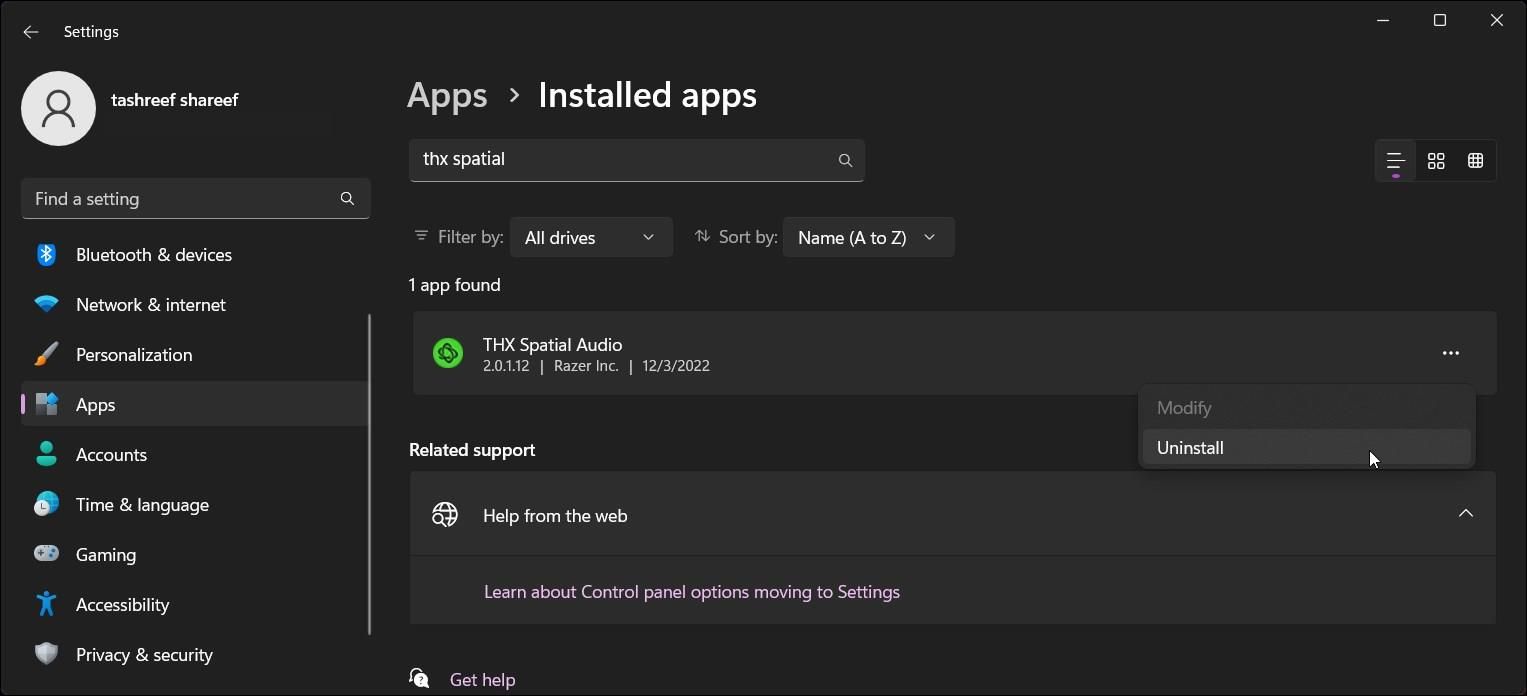Click the Accessibility figure icon
Viewport: 1527px width, 696px height.
point(46,604)
